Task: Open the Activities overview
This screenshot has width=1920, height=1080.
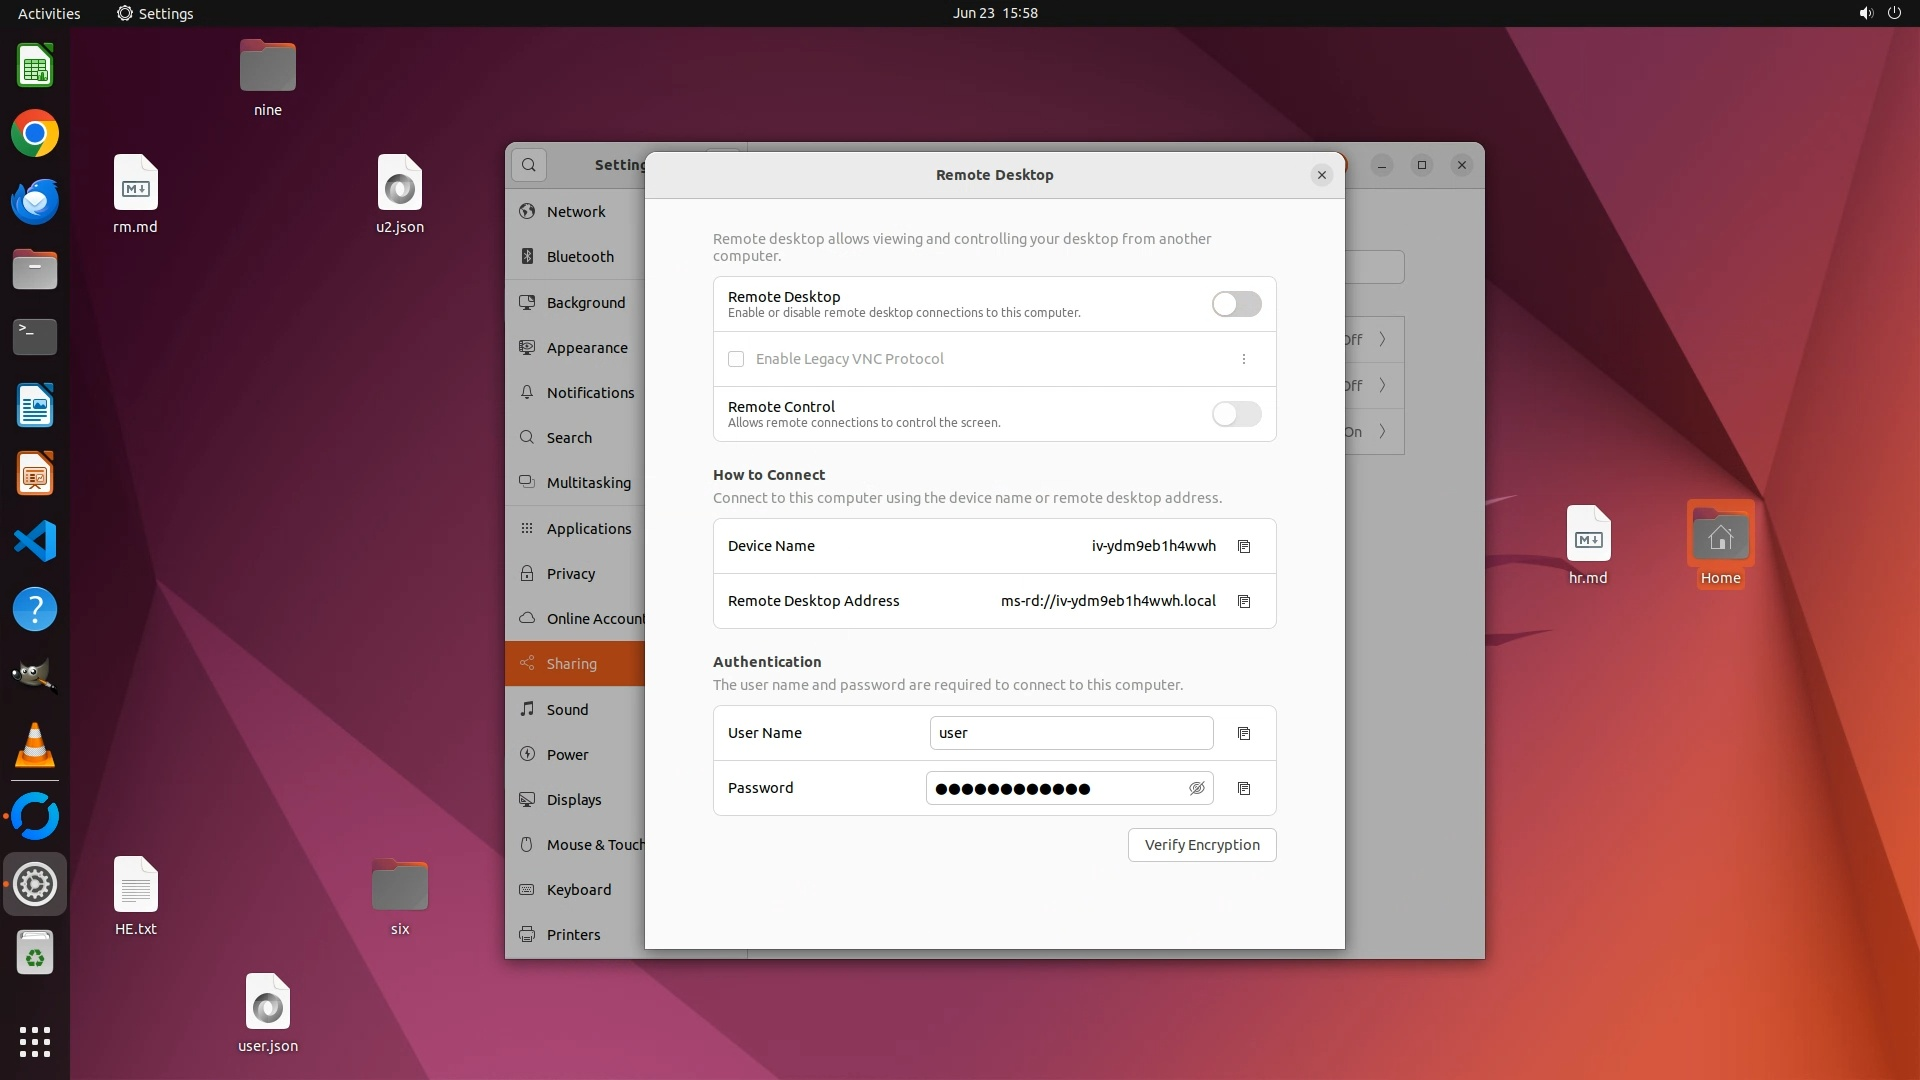Action: coord(49,13)
